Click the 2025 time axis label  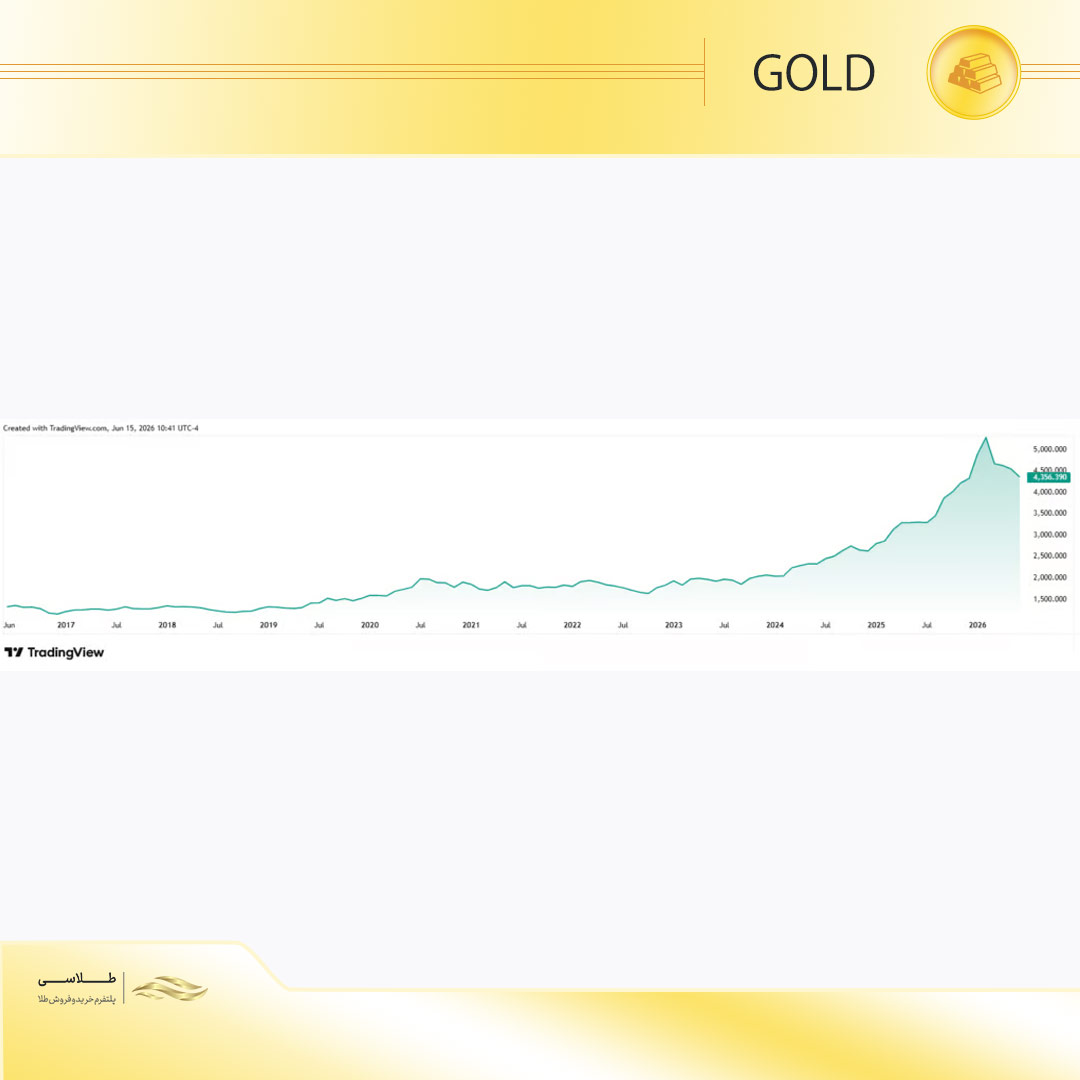876,625
